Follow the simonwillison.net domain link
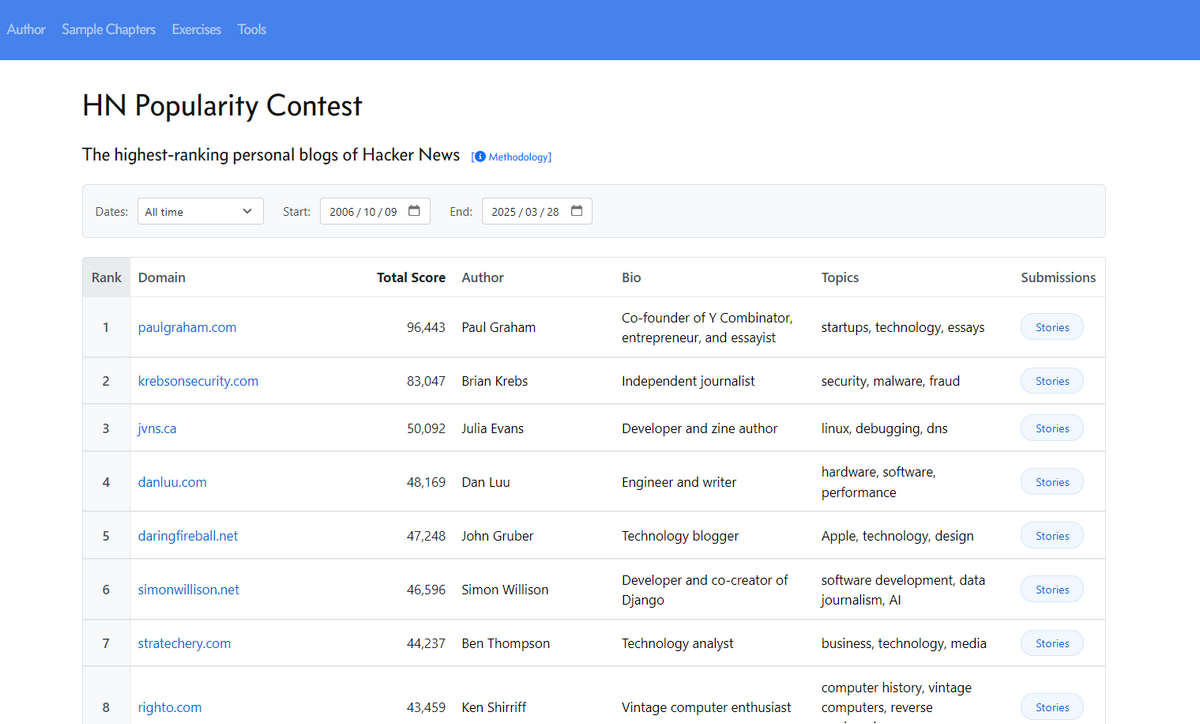 tap(189, 590)
